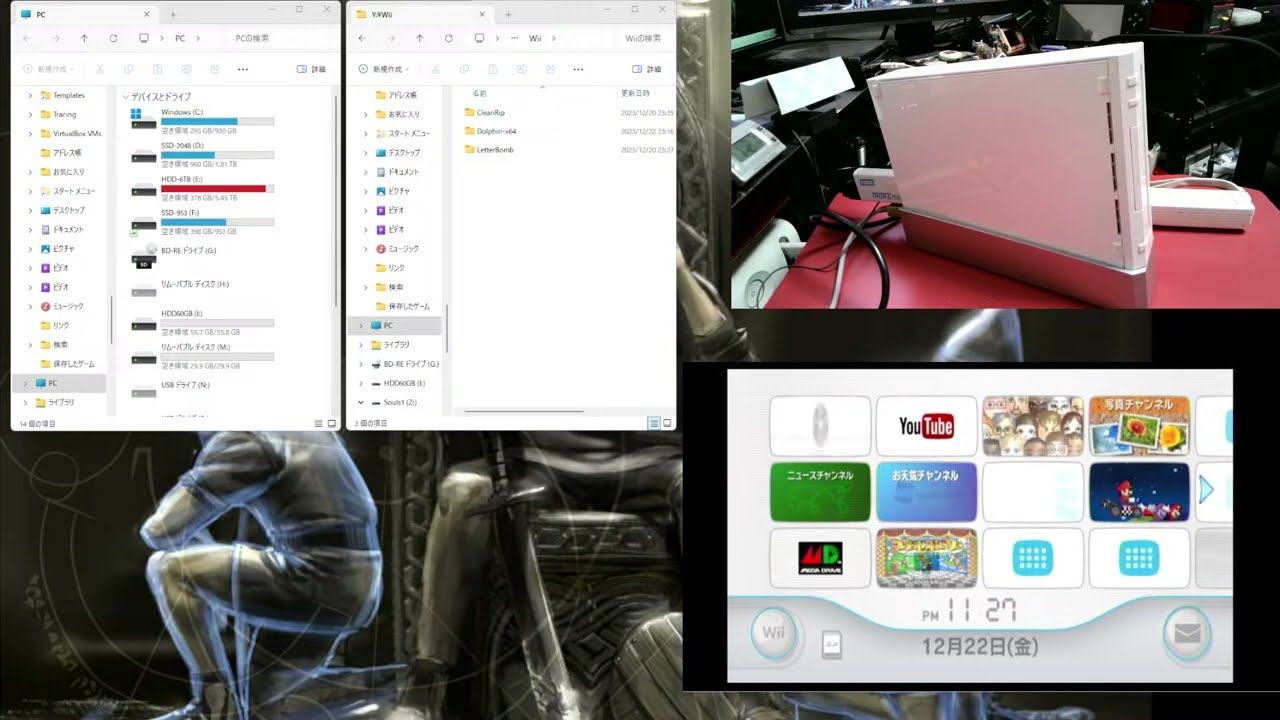Expand the breadcrumb chevron after Wii

[x=556, y=38]
